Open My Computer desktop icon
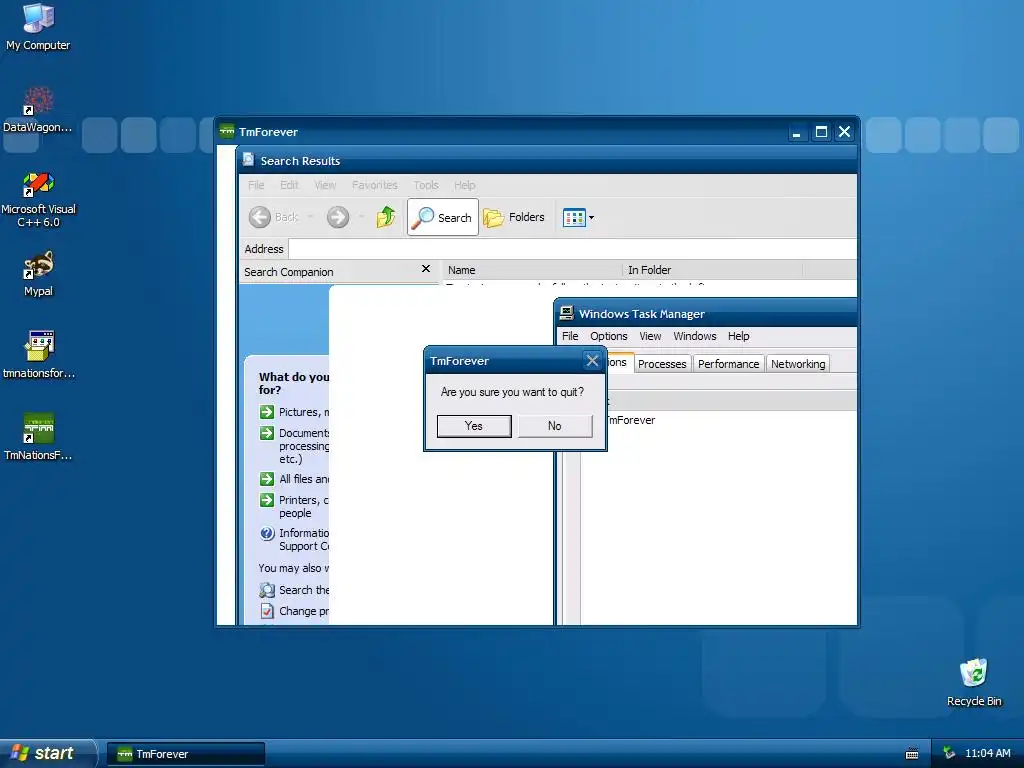1024x768 pixels. (38, 27)
